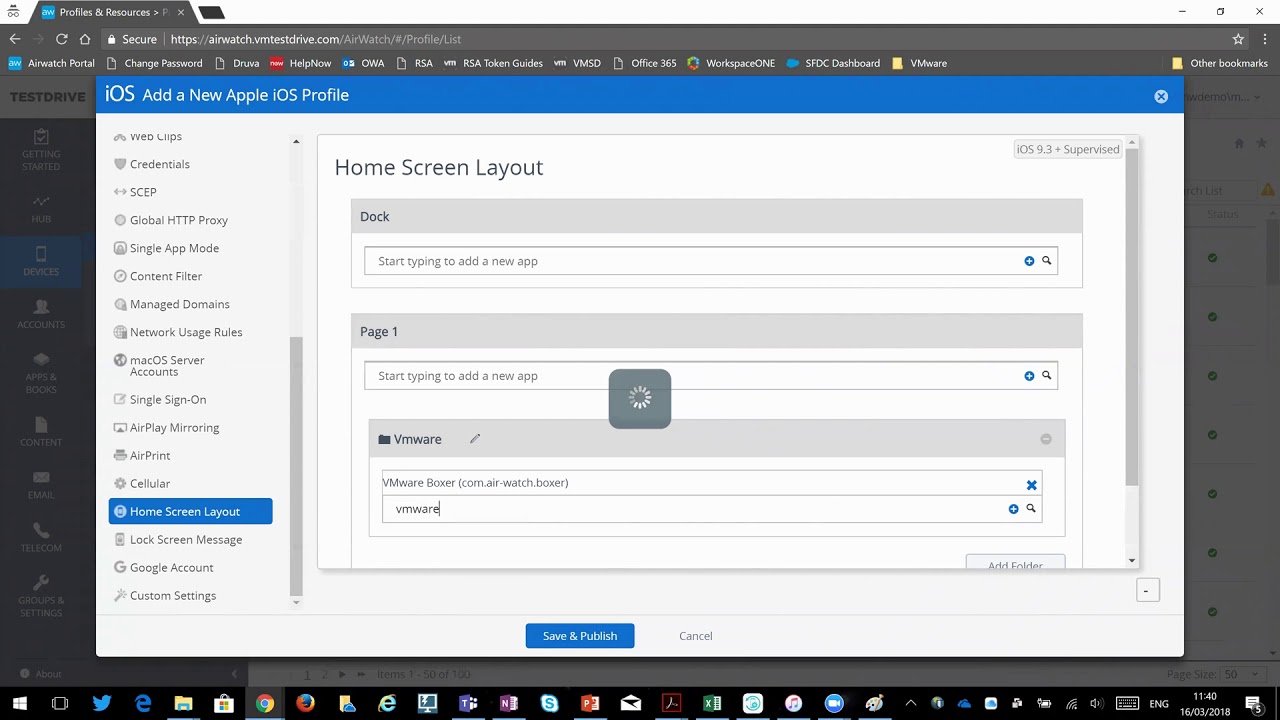This screenshot has height=720, width=1280.
Task: Remove the Vmware folder with minus icon
Action: (x=1046, y=439)
